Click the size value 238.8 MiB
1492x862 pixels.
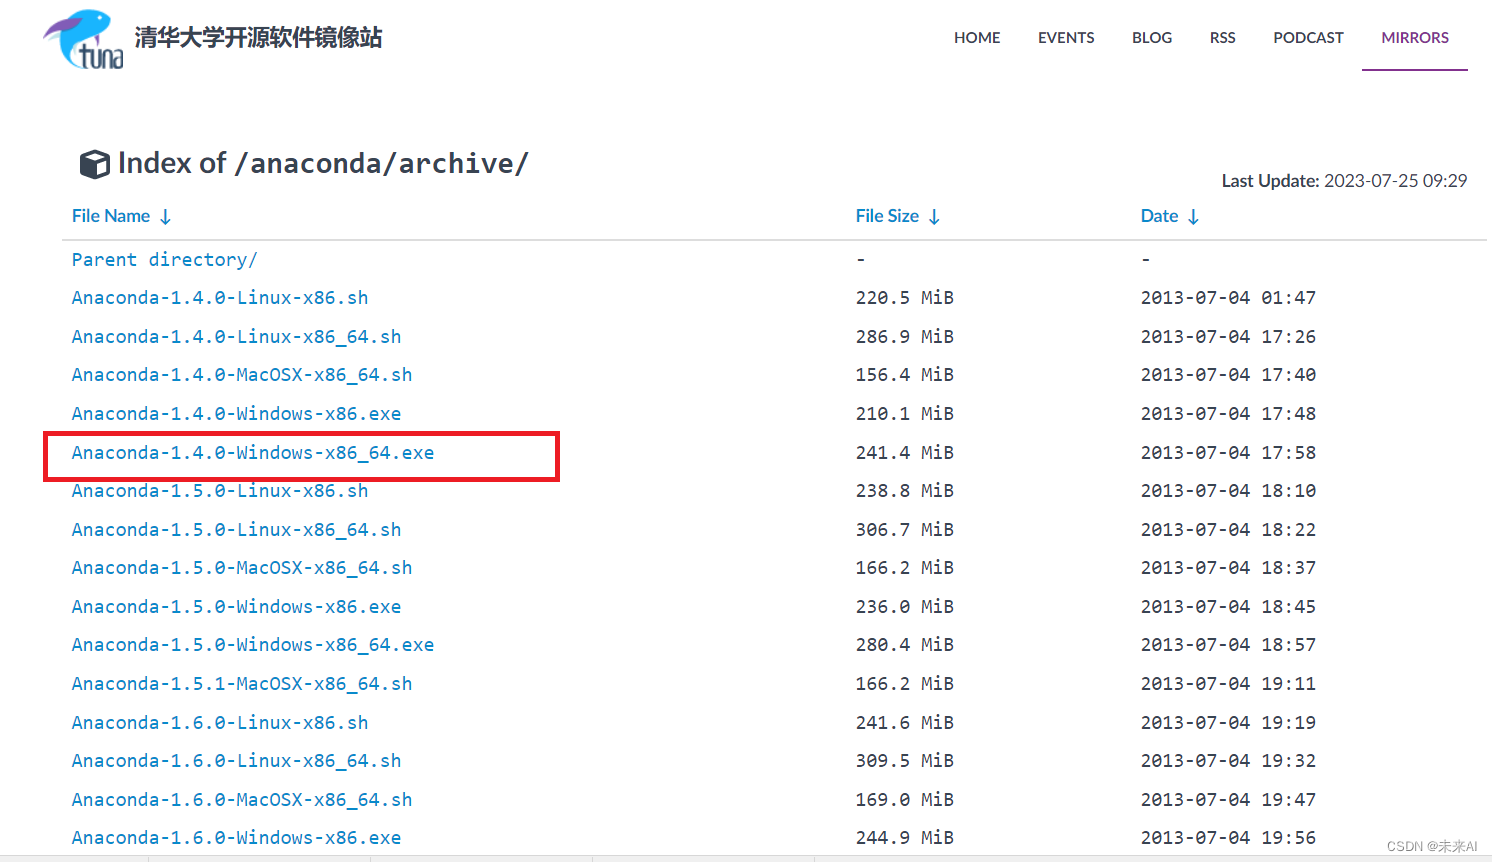pyautogui.click(x=904, y=491)
